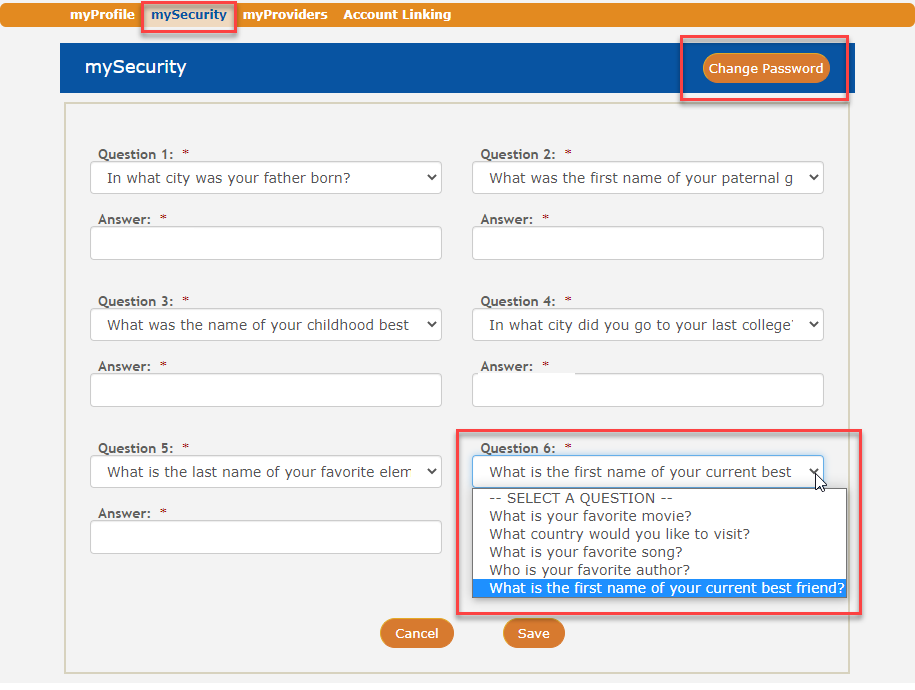
Task: Open the myProfile tab
Action: pos(102,15)
